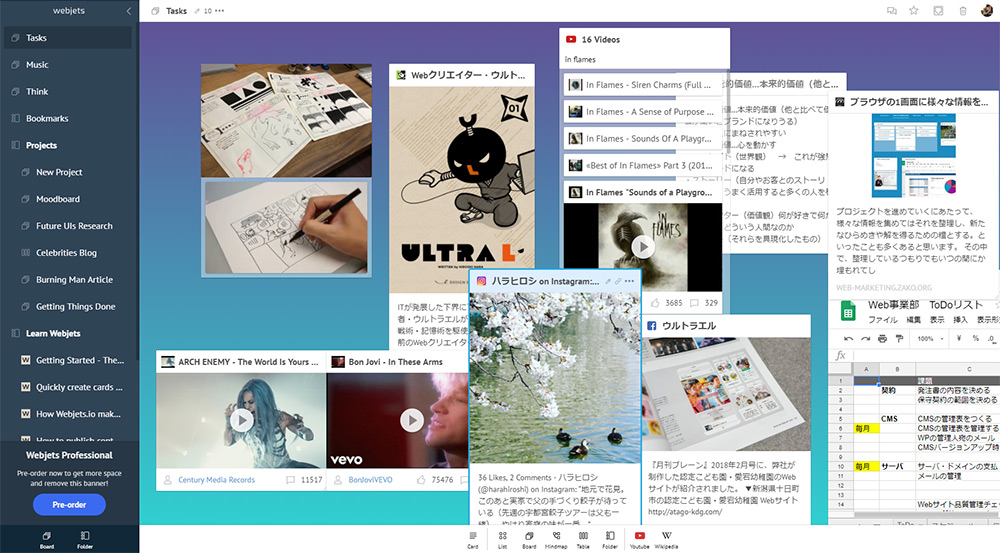
Task: Click the Google Sheets icon on Web事業部 card
Action: [x=848, y=312]
